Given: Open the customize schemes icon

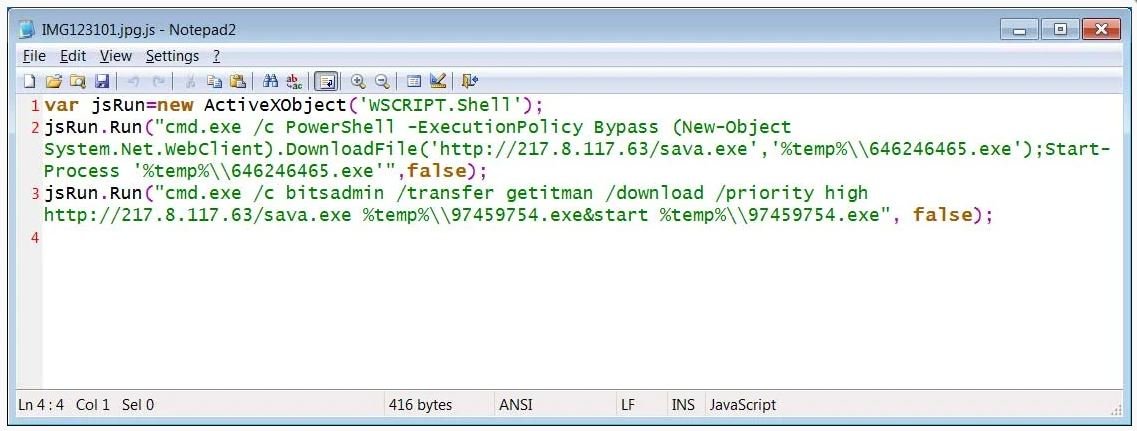Looking at the screenshot, I should 437,81.
